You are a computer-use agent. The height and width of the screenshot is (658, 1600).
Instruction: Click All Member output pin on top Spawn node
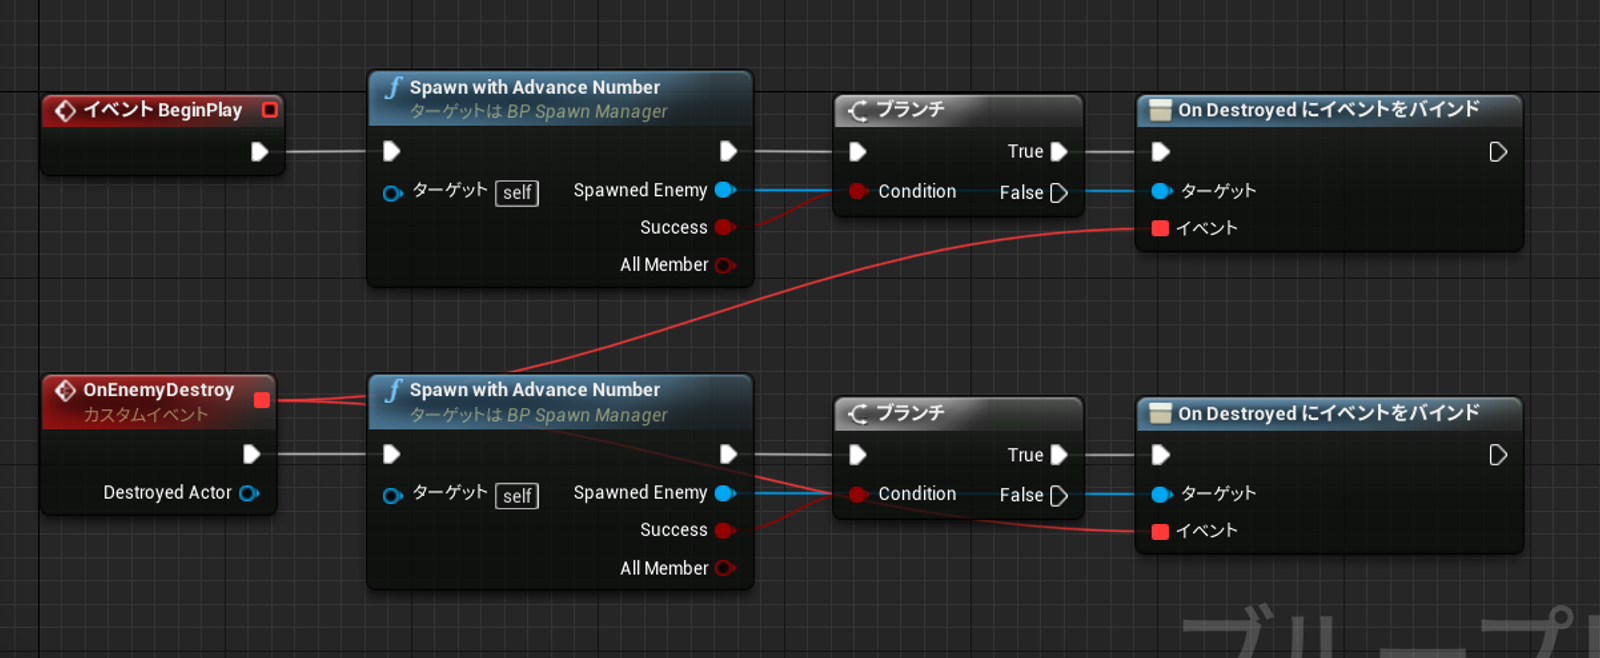pyautogui.click(x=726, y=265)
